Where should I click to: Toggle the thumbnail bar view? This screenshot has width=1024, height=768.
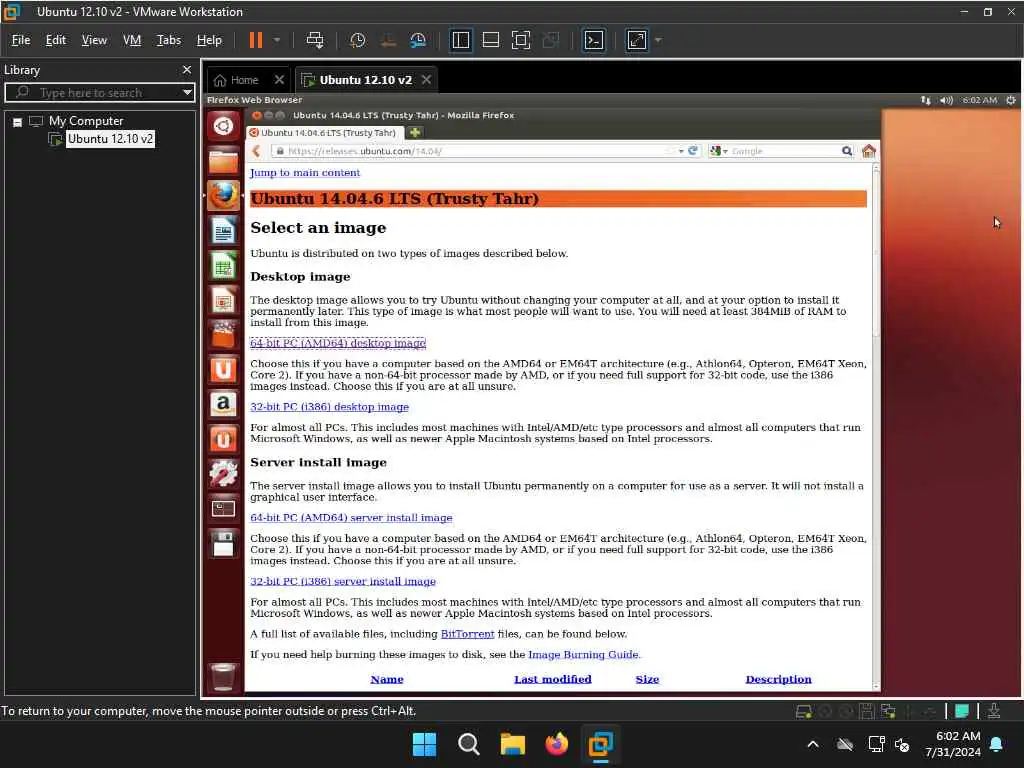(490, 40)
